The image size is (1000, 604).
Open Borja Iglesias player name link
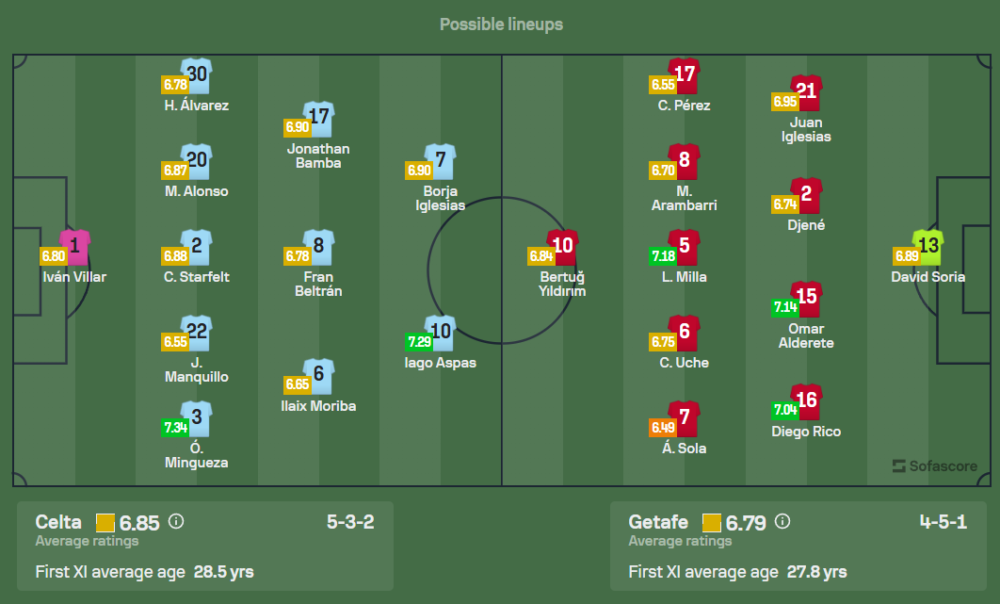pyautogui.click(x=441, y=198)
